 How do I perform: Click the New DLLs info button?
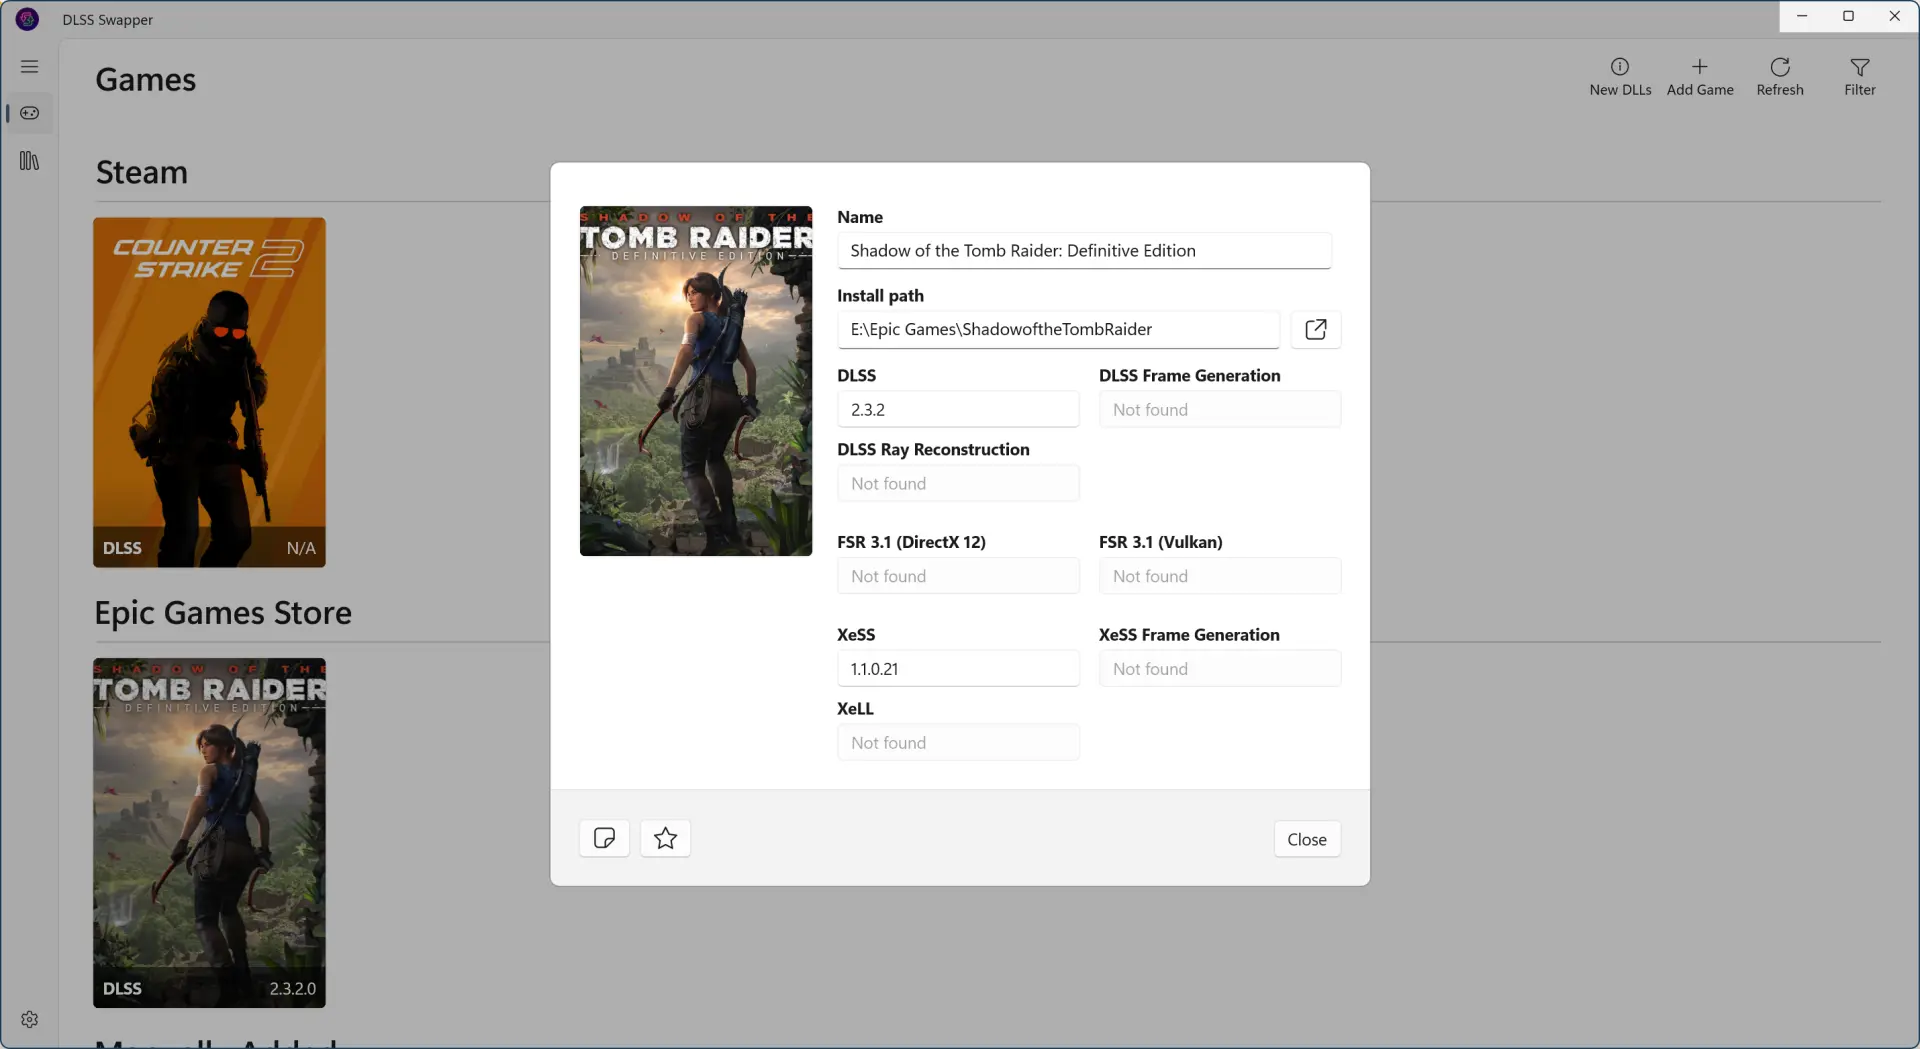(x=1620, y=77)
